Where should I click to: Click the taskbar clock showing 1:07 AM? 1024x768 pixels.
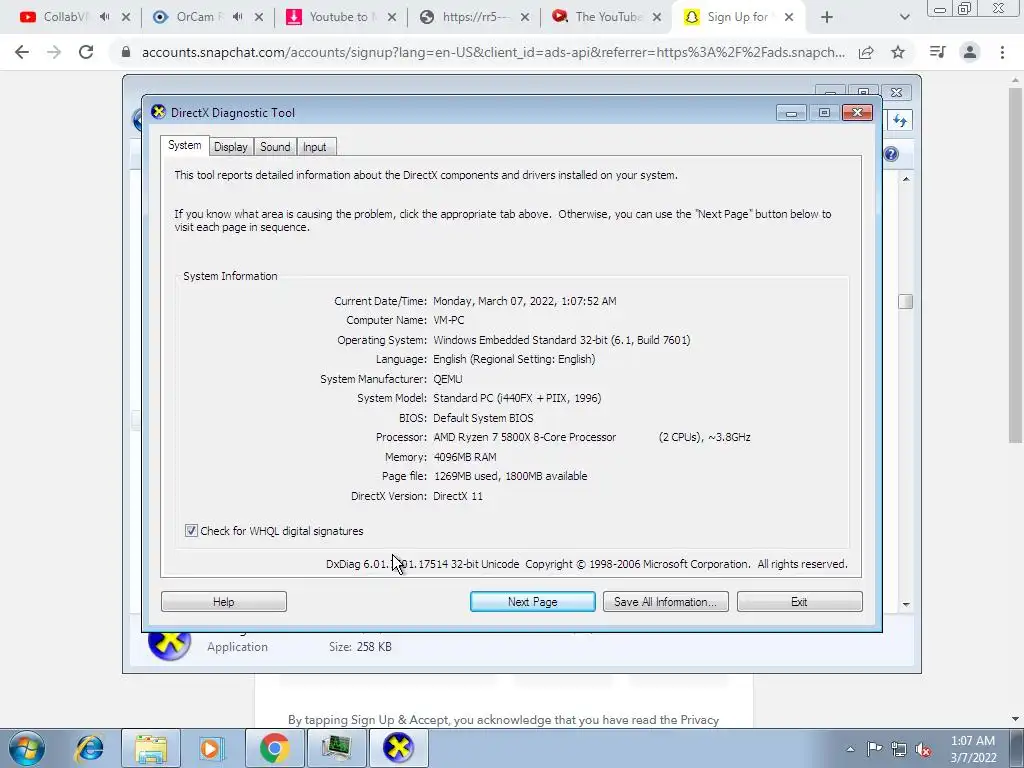click(972, 749)
